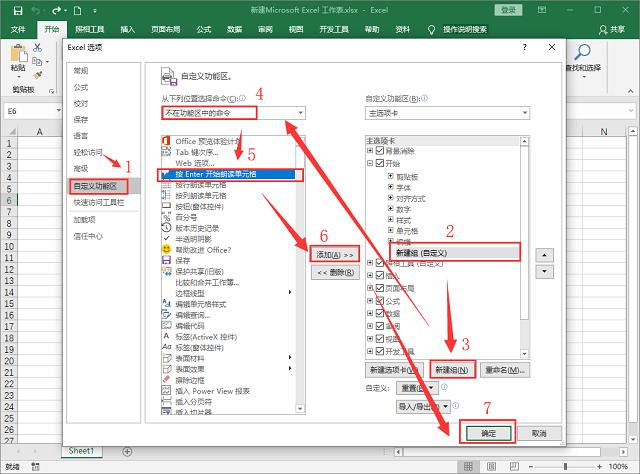Click the Move Up arrow button
The height and width of the screenshot is (474, 640).
point(544,255)
